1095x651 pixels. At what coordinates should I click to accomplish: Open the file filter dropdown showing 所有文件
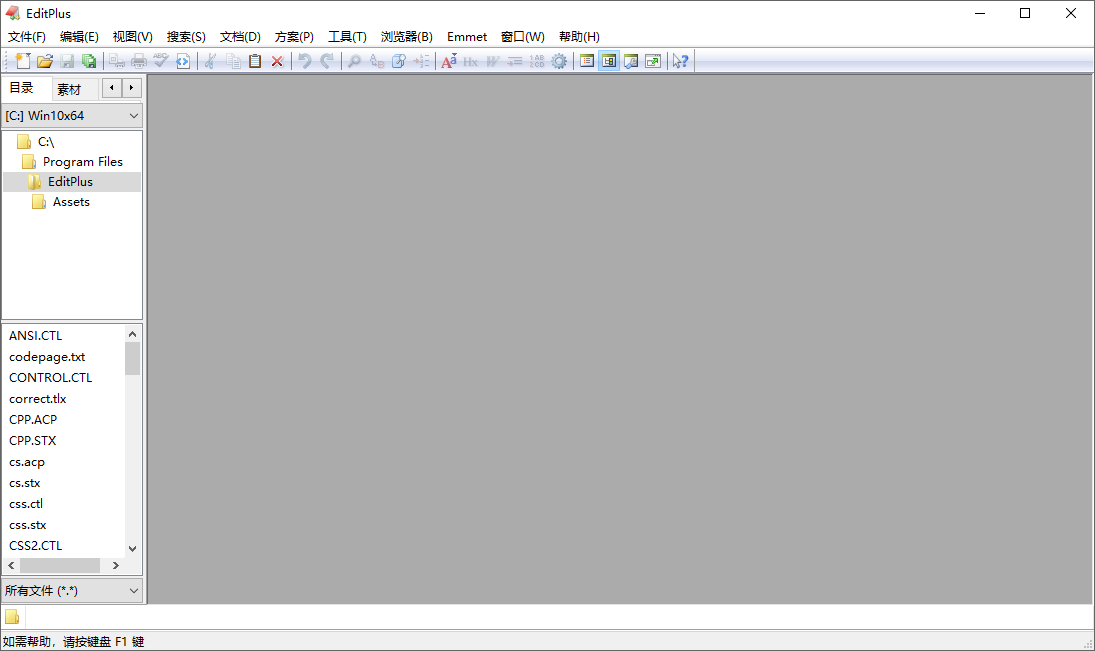72,590
